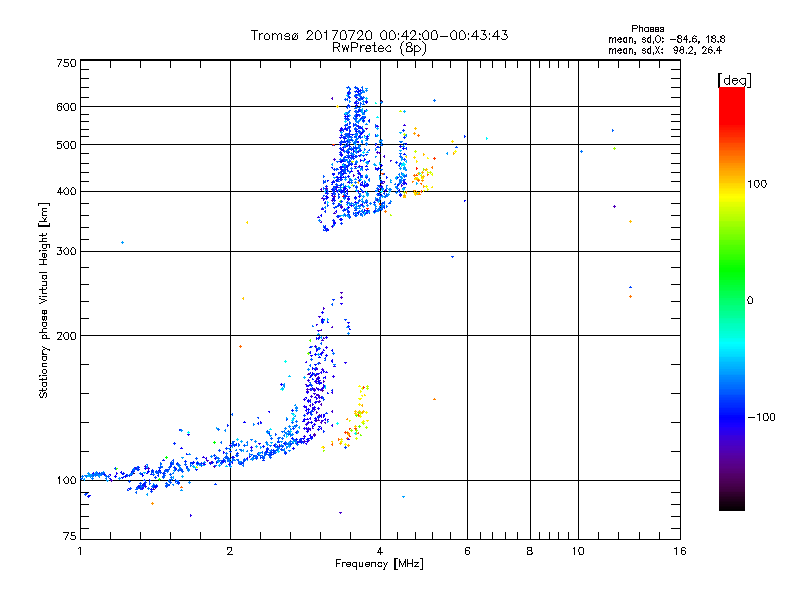
Task: Click the plot title 'Tromsø 20170720 00:42:00-00:43:43'
Action: click(379, 35)
